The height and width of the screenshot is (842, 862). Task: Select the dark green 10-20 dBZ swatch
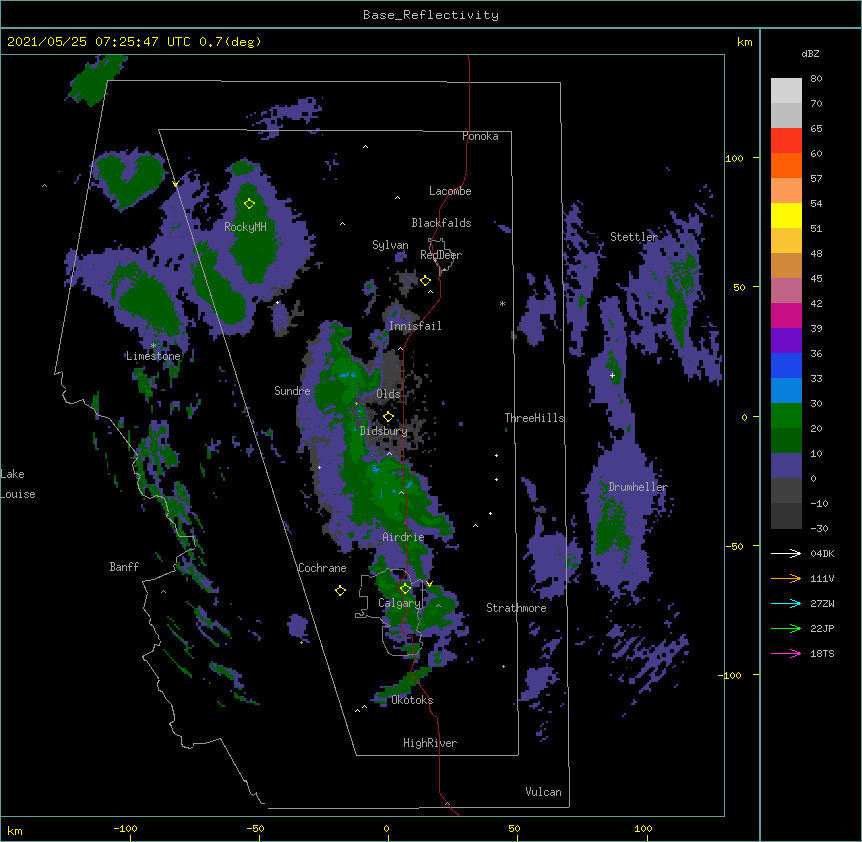coord(786,441)
